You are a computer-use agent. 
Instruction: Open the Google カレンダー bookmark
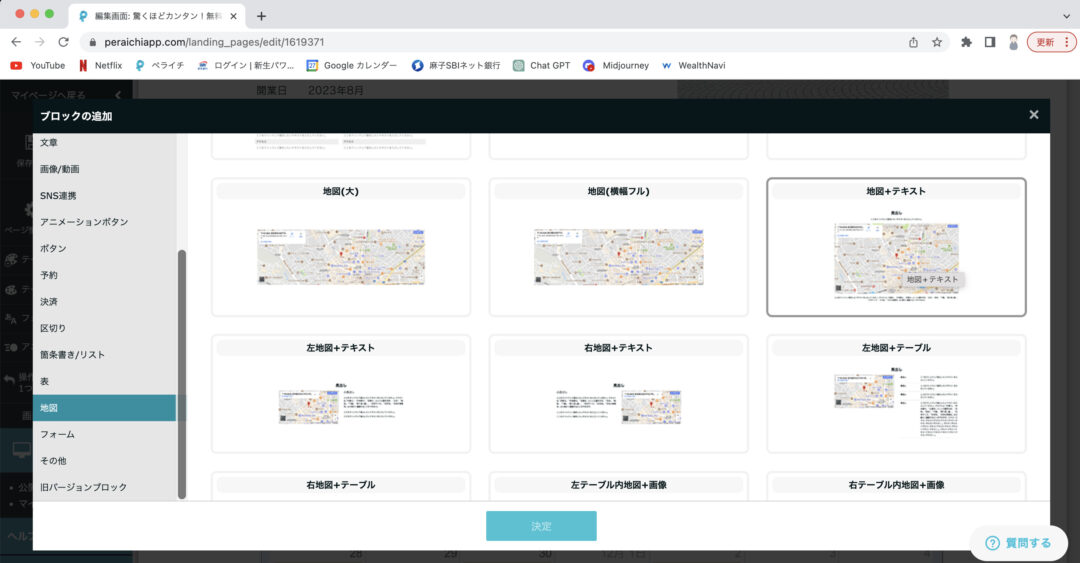point(352,65)
